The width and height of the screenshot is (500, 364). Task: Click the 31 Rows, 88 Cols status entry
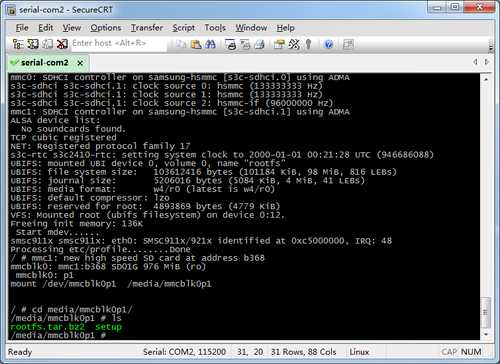tap(303, 352)
